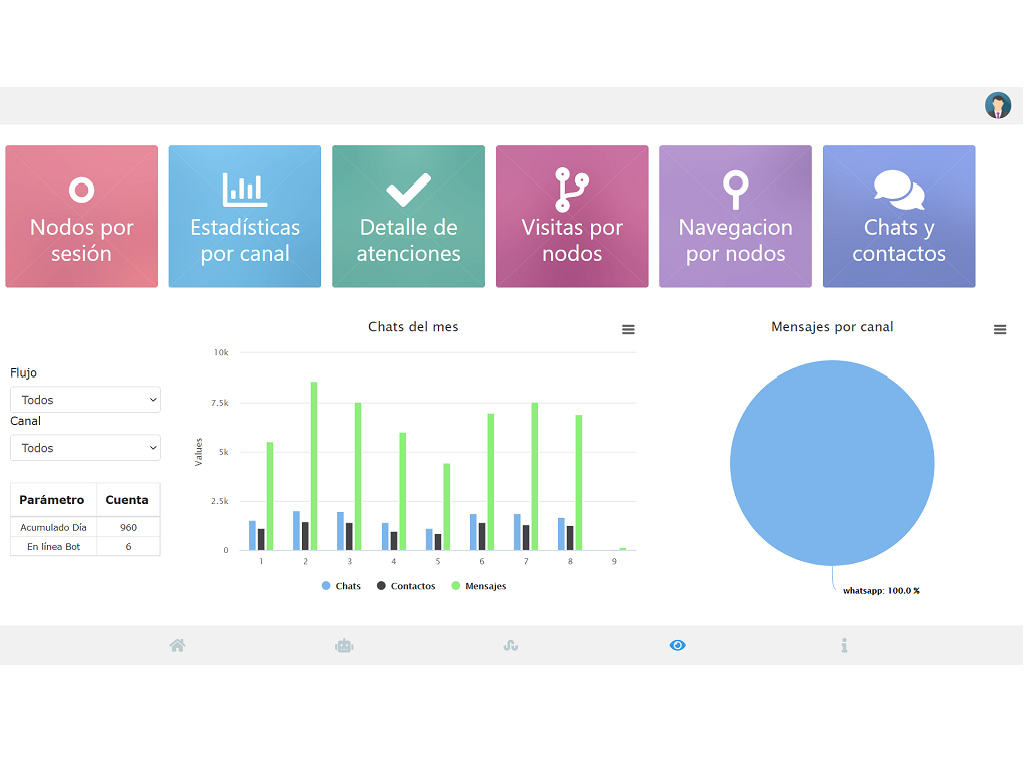This screenshot has height=768, width=1024.
Task: Toggle the Mensajes series in chart legend
Action: pyautogui.click(x=479, y=586)
